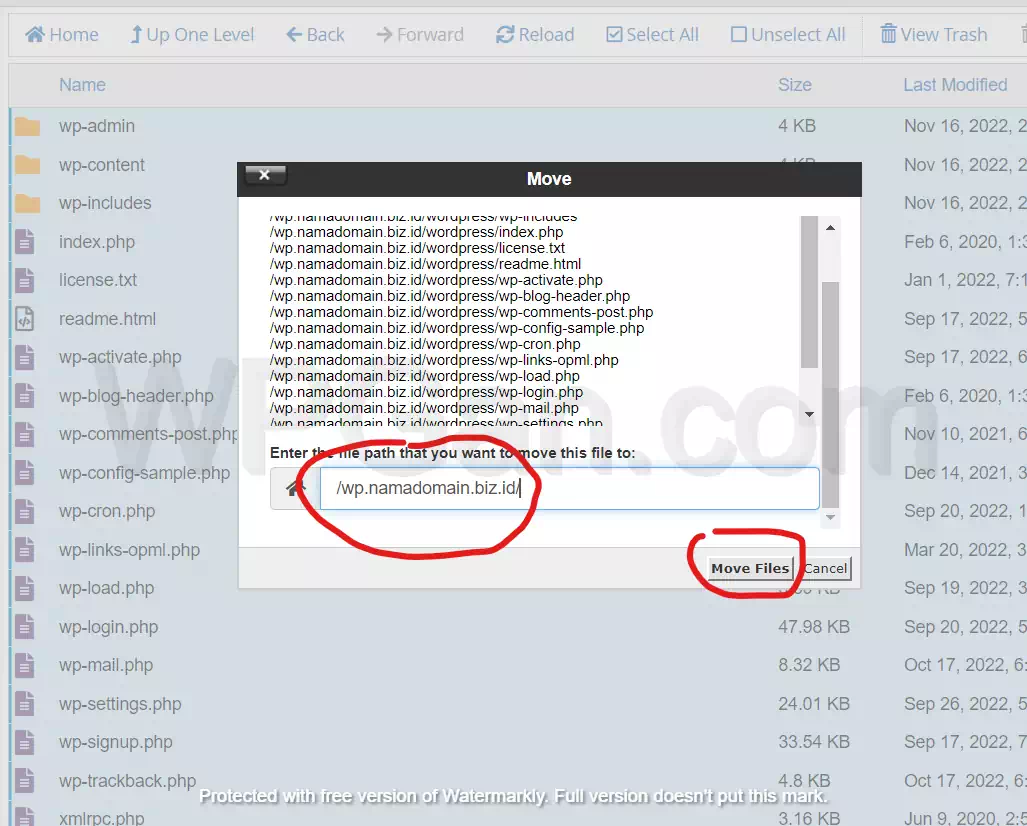This screenshot has width=1027, height=826.
Task: Select the wp-signup.php file name
Action: point(116,743)
